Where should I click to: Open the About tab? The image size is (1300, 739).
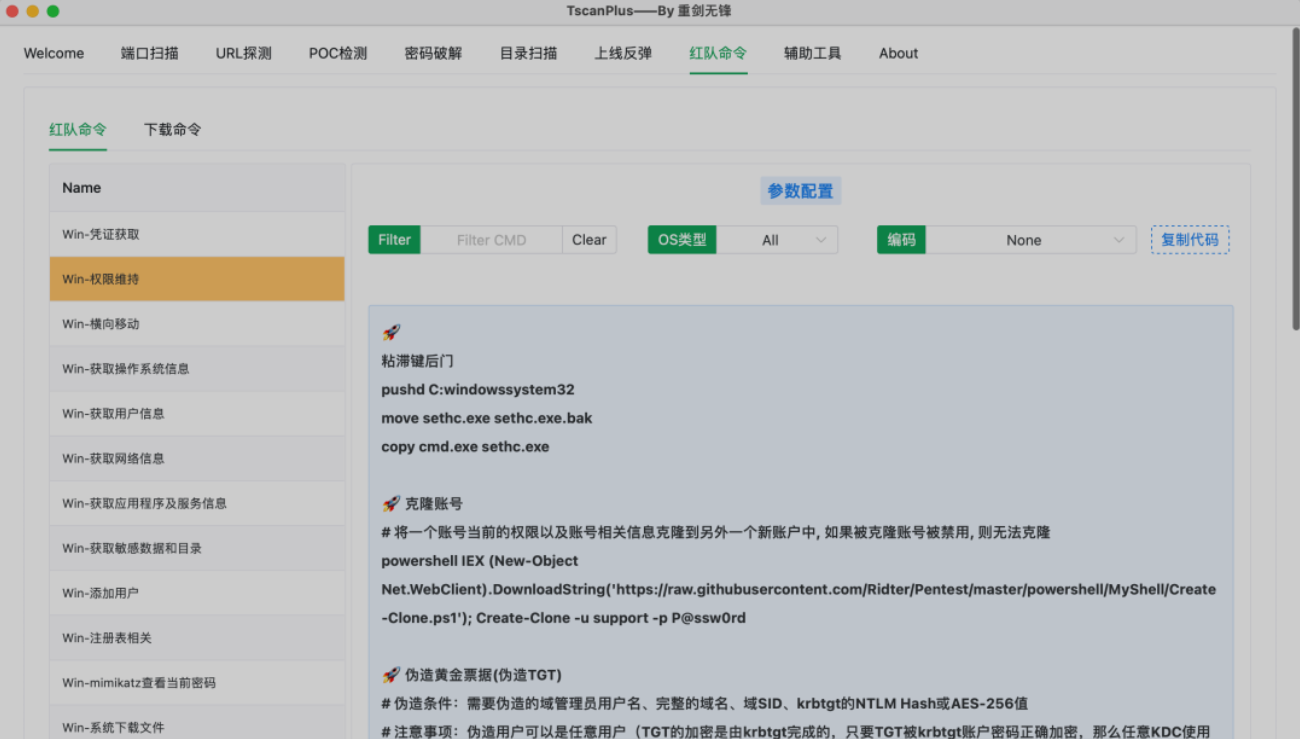(898, 53)
